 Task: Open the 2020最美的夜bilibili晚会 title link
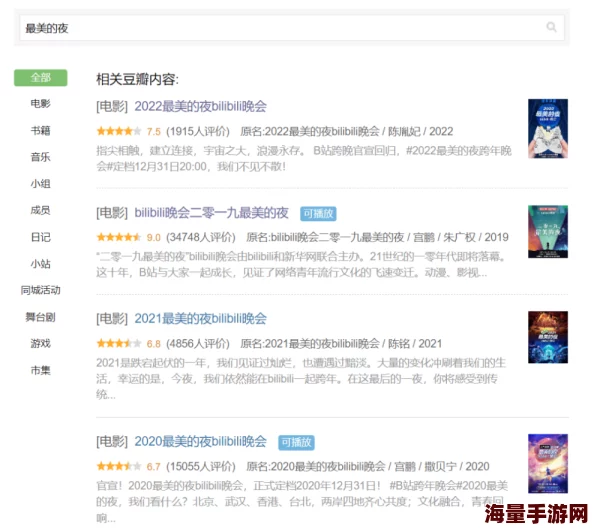coord(200,441)
